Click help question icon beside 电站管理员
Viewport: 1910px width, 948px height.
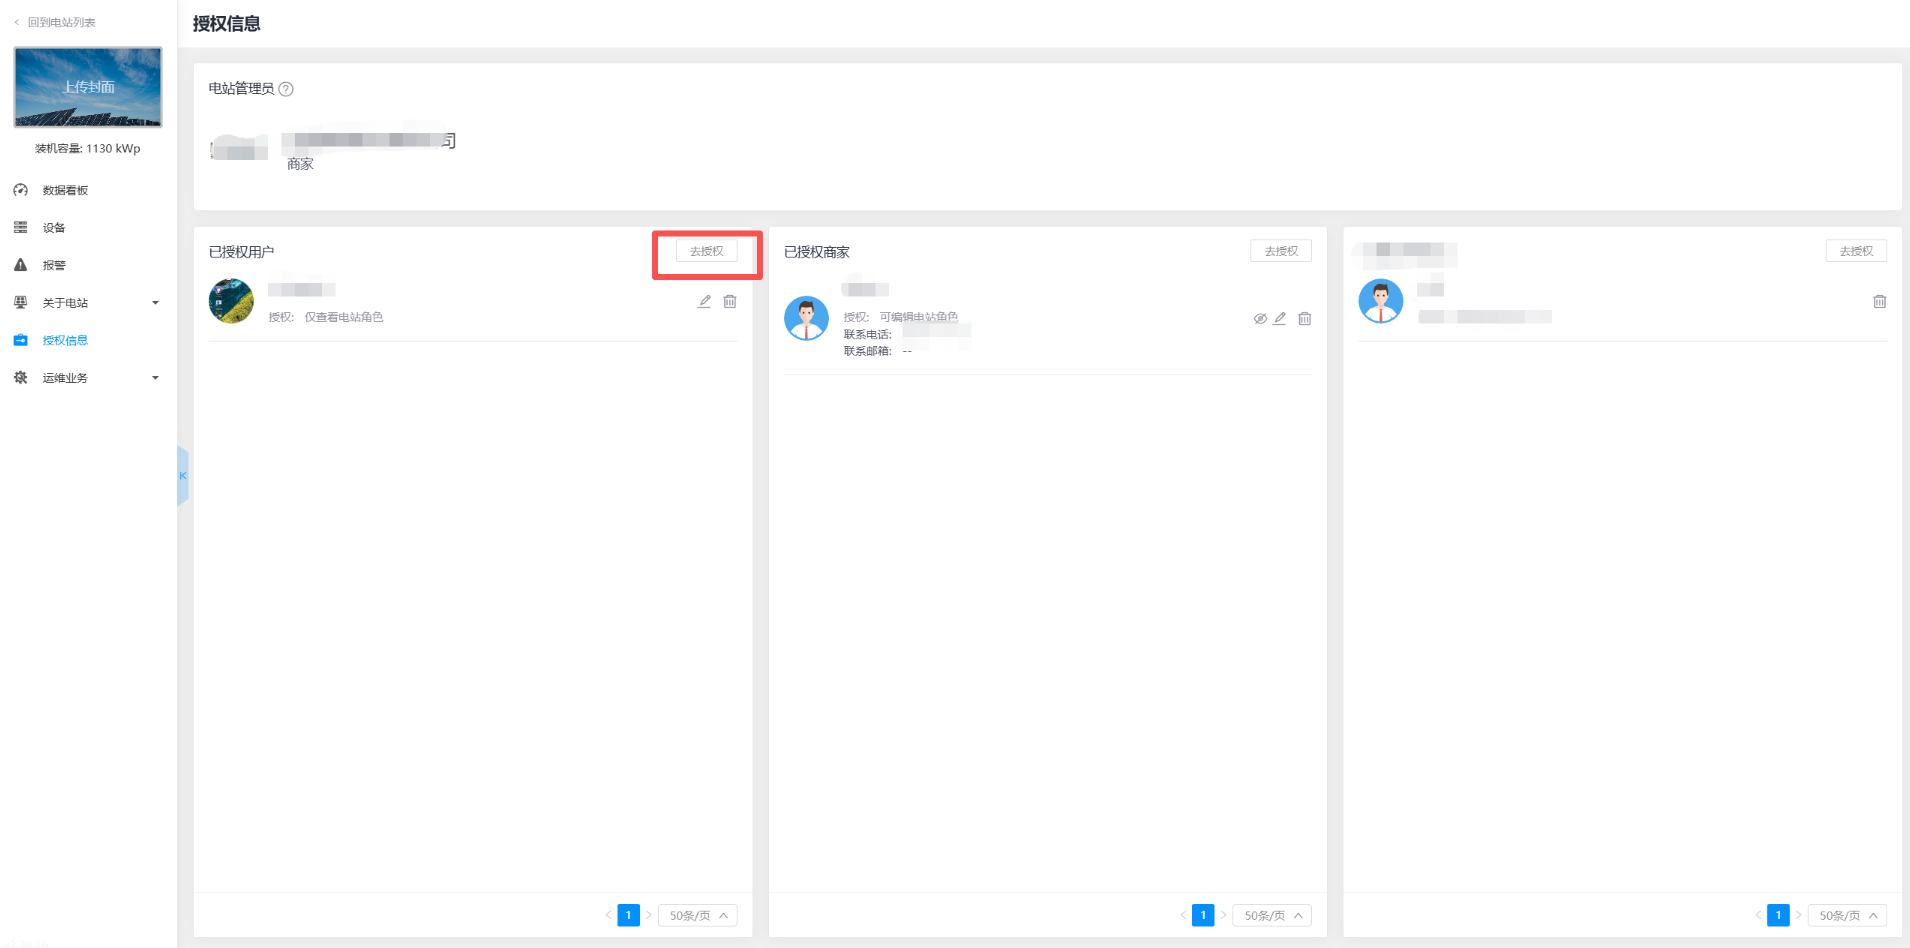tap(286, 89)
